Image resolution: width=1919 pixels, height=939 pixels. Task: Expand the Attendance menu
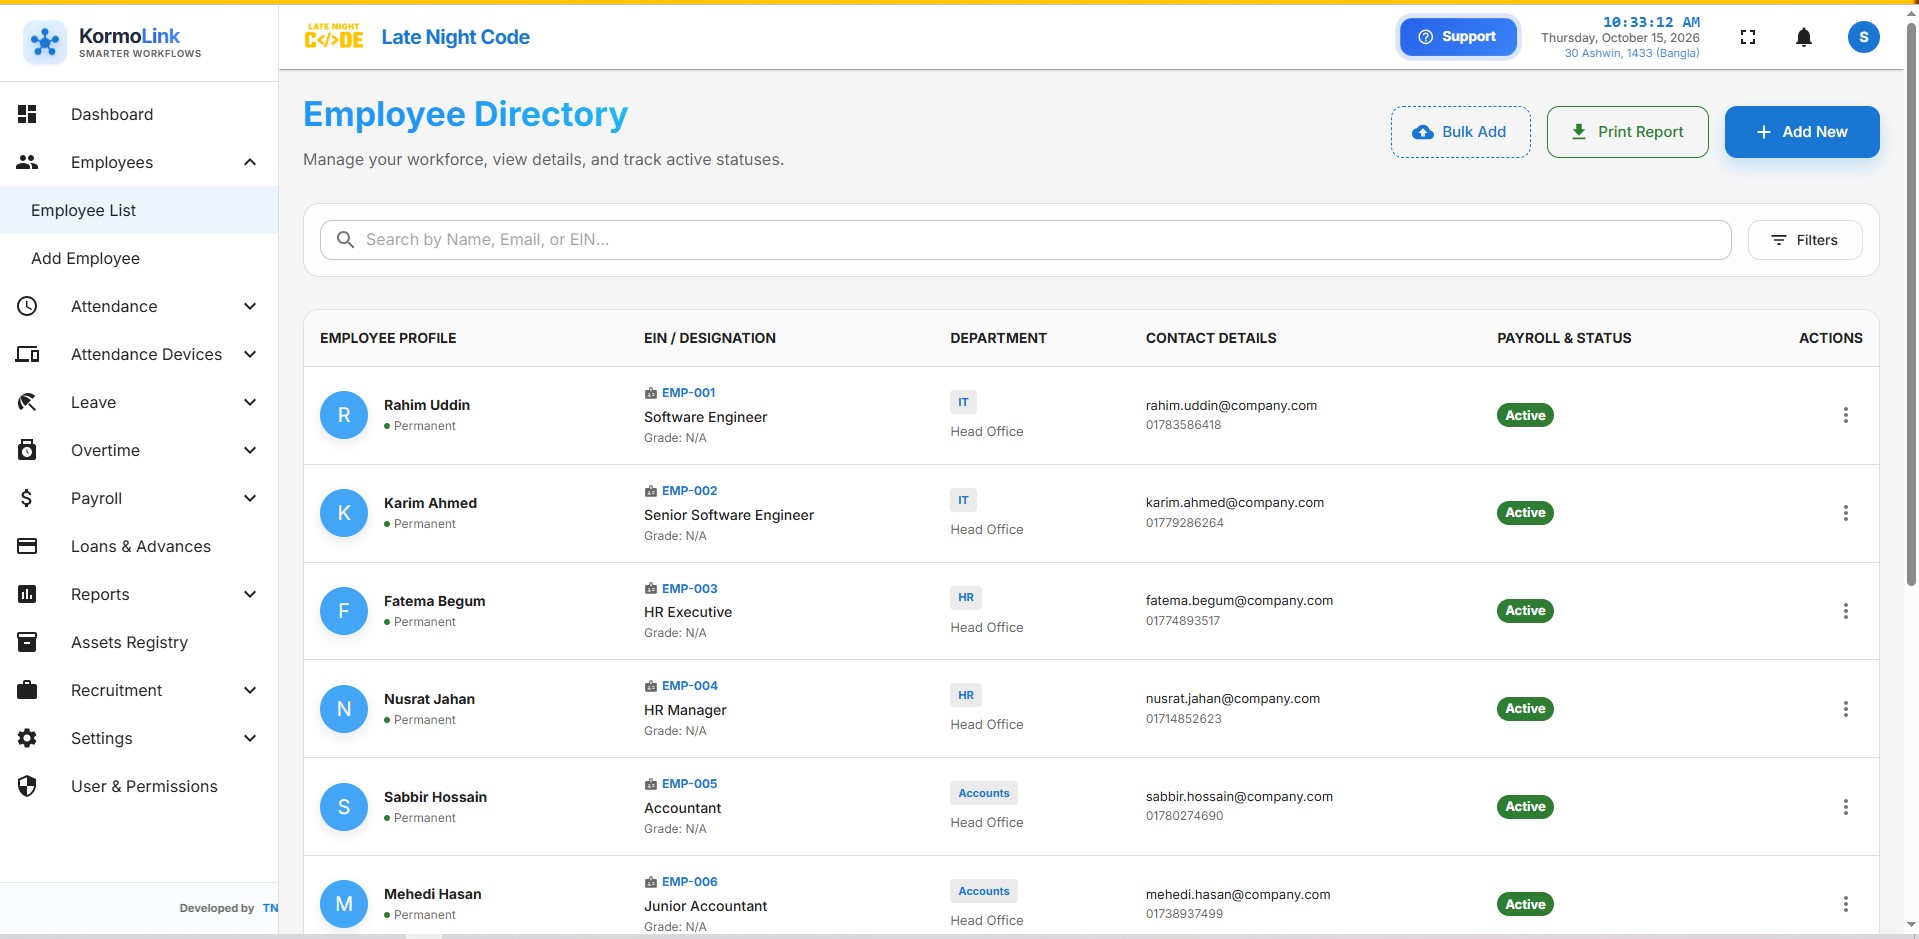coord(250,306)
